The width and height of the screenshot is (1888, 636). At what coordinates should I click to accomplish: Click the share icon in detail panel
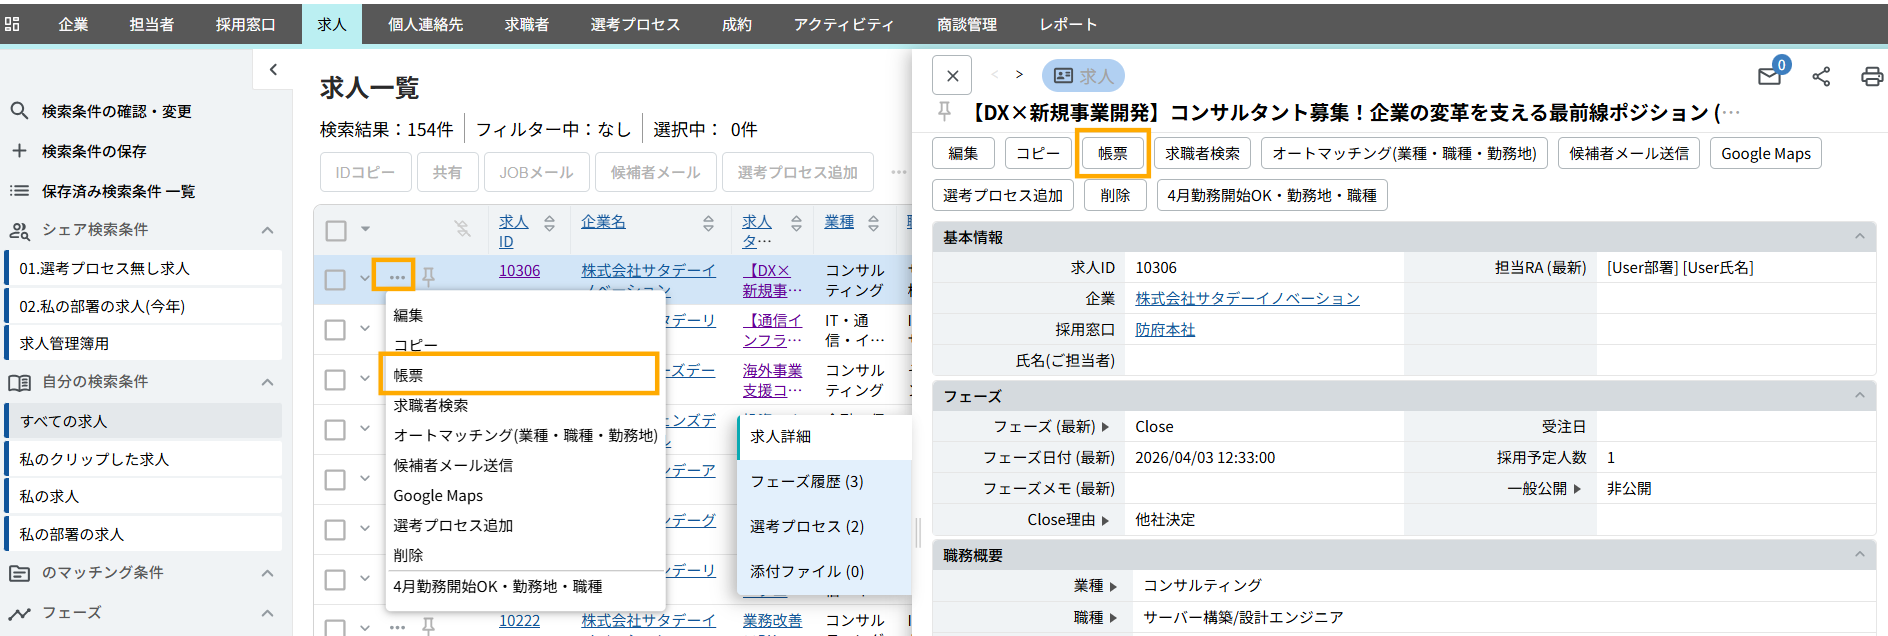coord(1821,77)
